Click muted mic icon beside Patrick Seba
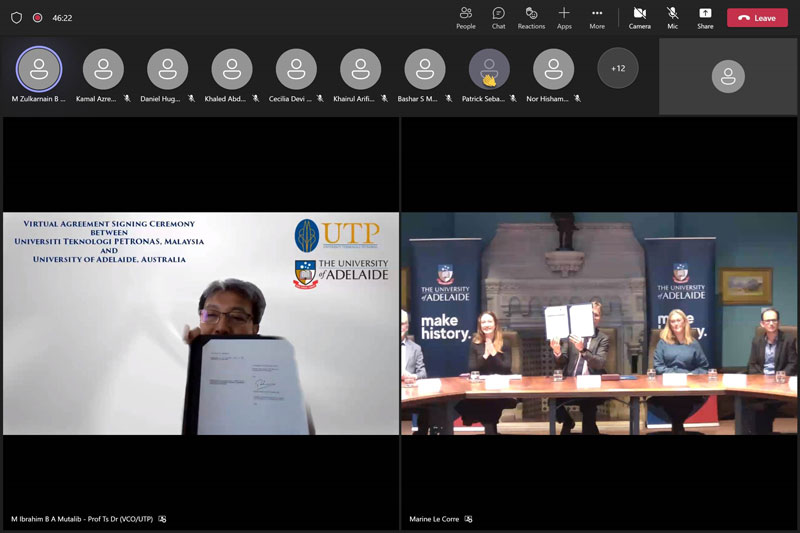The height and width of the screenshot is (533, 800). click(513, 98)
